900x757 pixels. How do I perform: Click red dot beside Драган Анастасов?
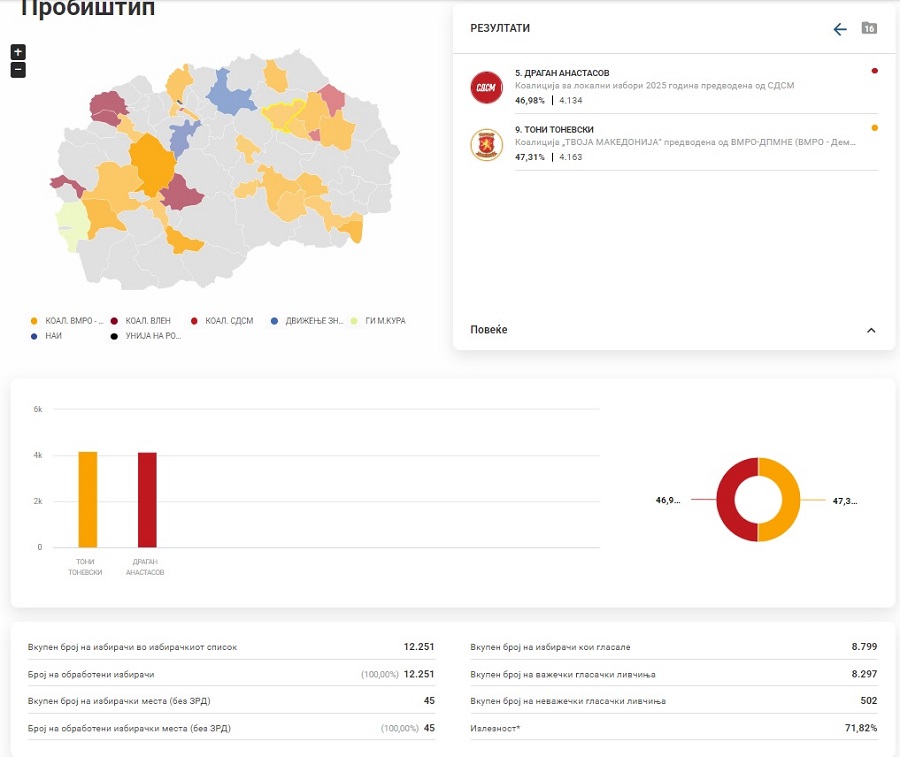pos(875,71)
